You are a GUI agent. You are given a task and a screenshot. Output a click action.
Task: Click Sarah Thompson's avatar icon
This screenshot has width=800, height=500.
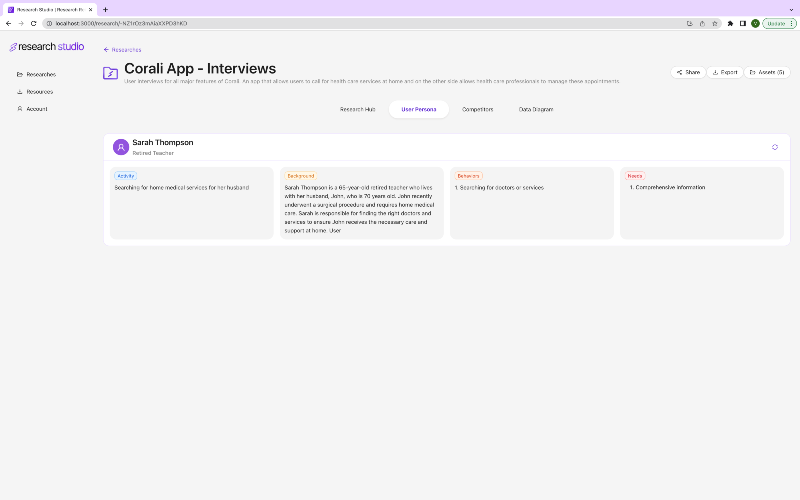[121, 147]
